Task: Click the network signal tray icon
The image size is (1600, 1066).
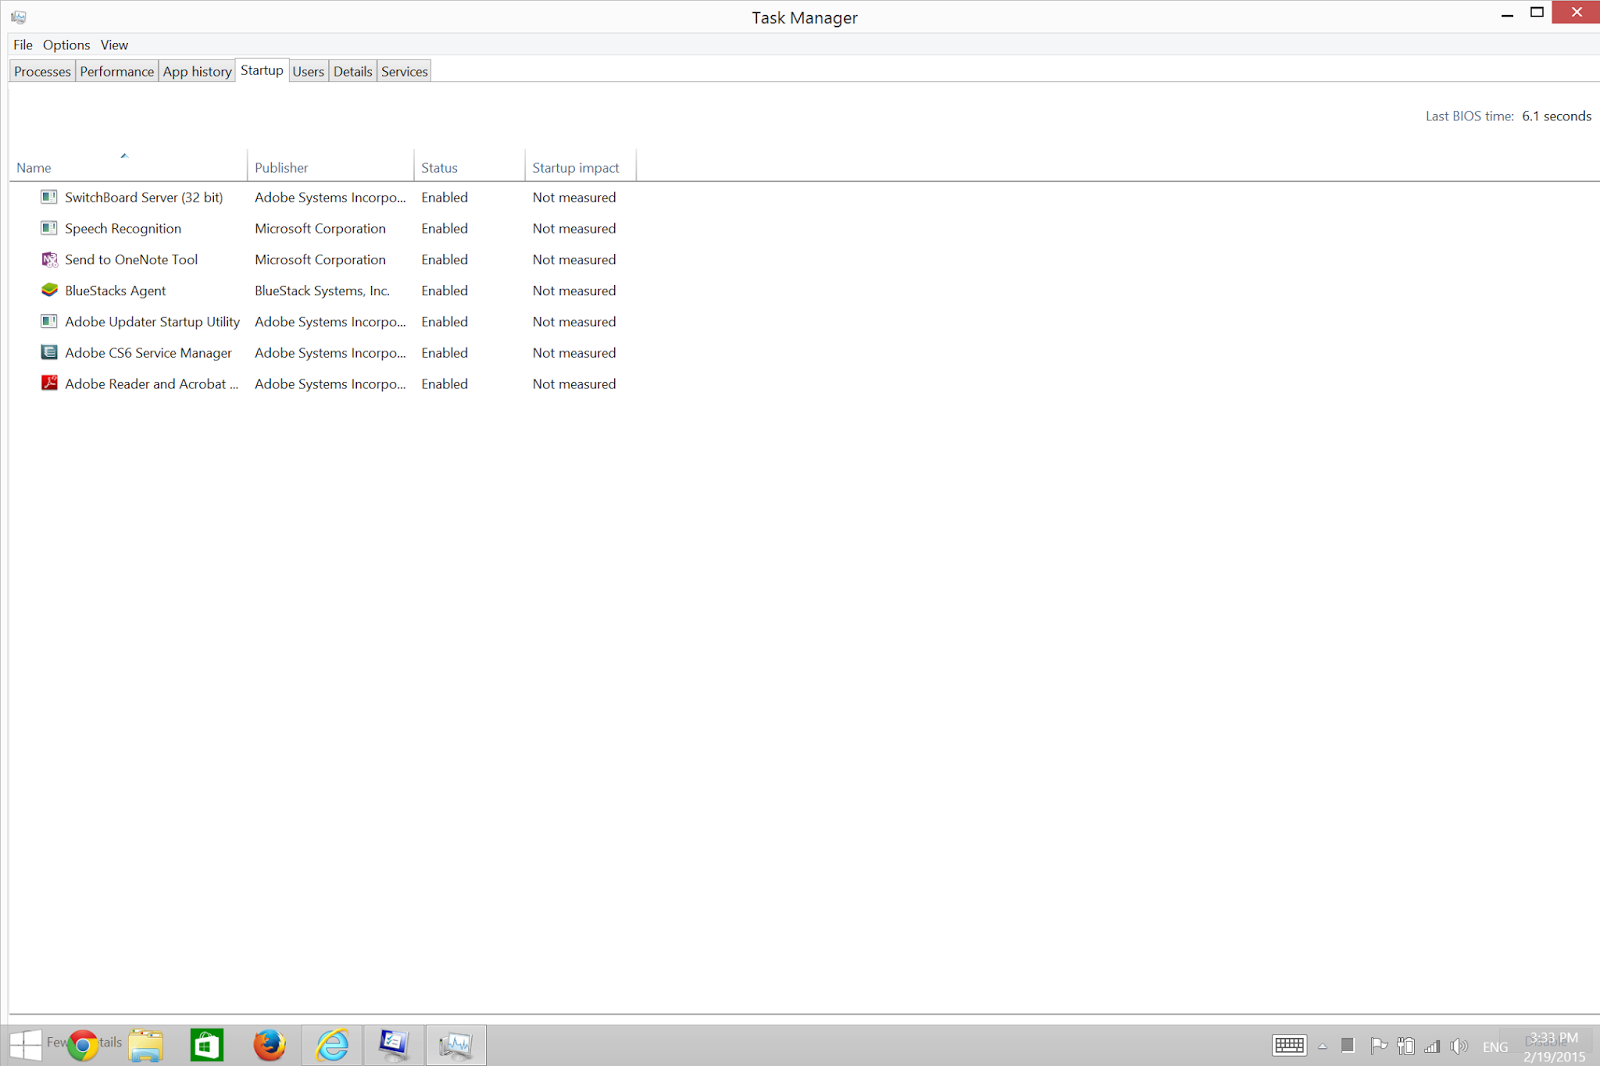Action: point(1432,1046)
